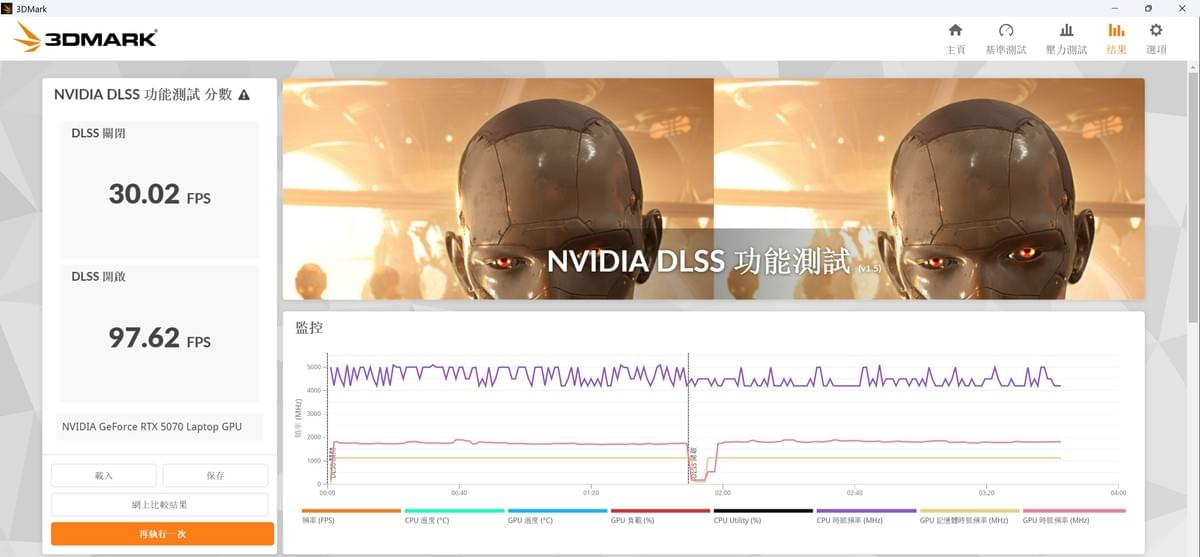Click the 02:00 mark on chart time axis
This screenshot has width=1200, height=557.
click(x=722, y=492)
